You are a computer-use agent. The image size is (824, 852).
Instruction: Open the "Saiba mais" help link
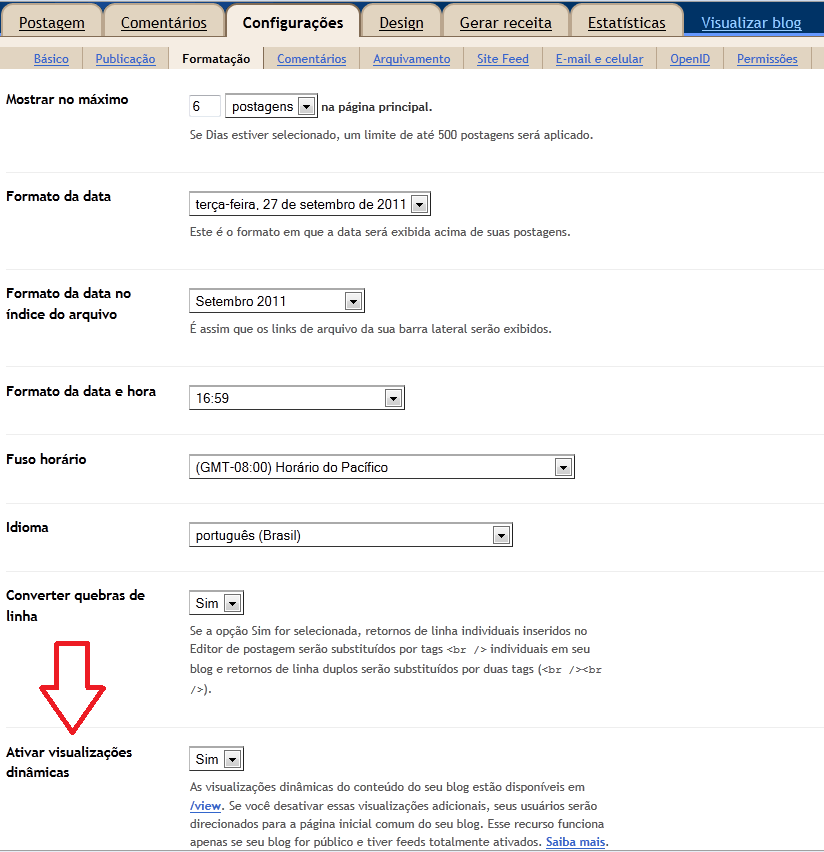coord(575,842)
